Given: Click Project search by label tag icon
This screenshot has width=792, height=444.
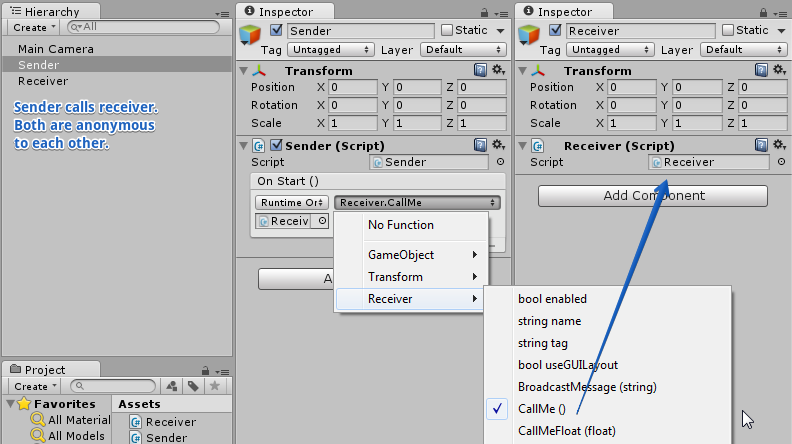Looking at the screenshot, I should [193, 386].
